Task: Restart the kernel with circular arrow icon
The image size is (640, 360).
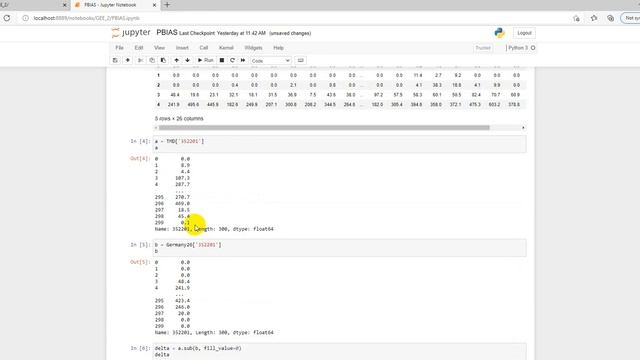Action: tap(232, 60)
